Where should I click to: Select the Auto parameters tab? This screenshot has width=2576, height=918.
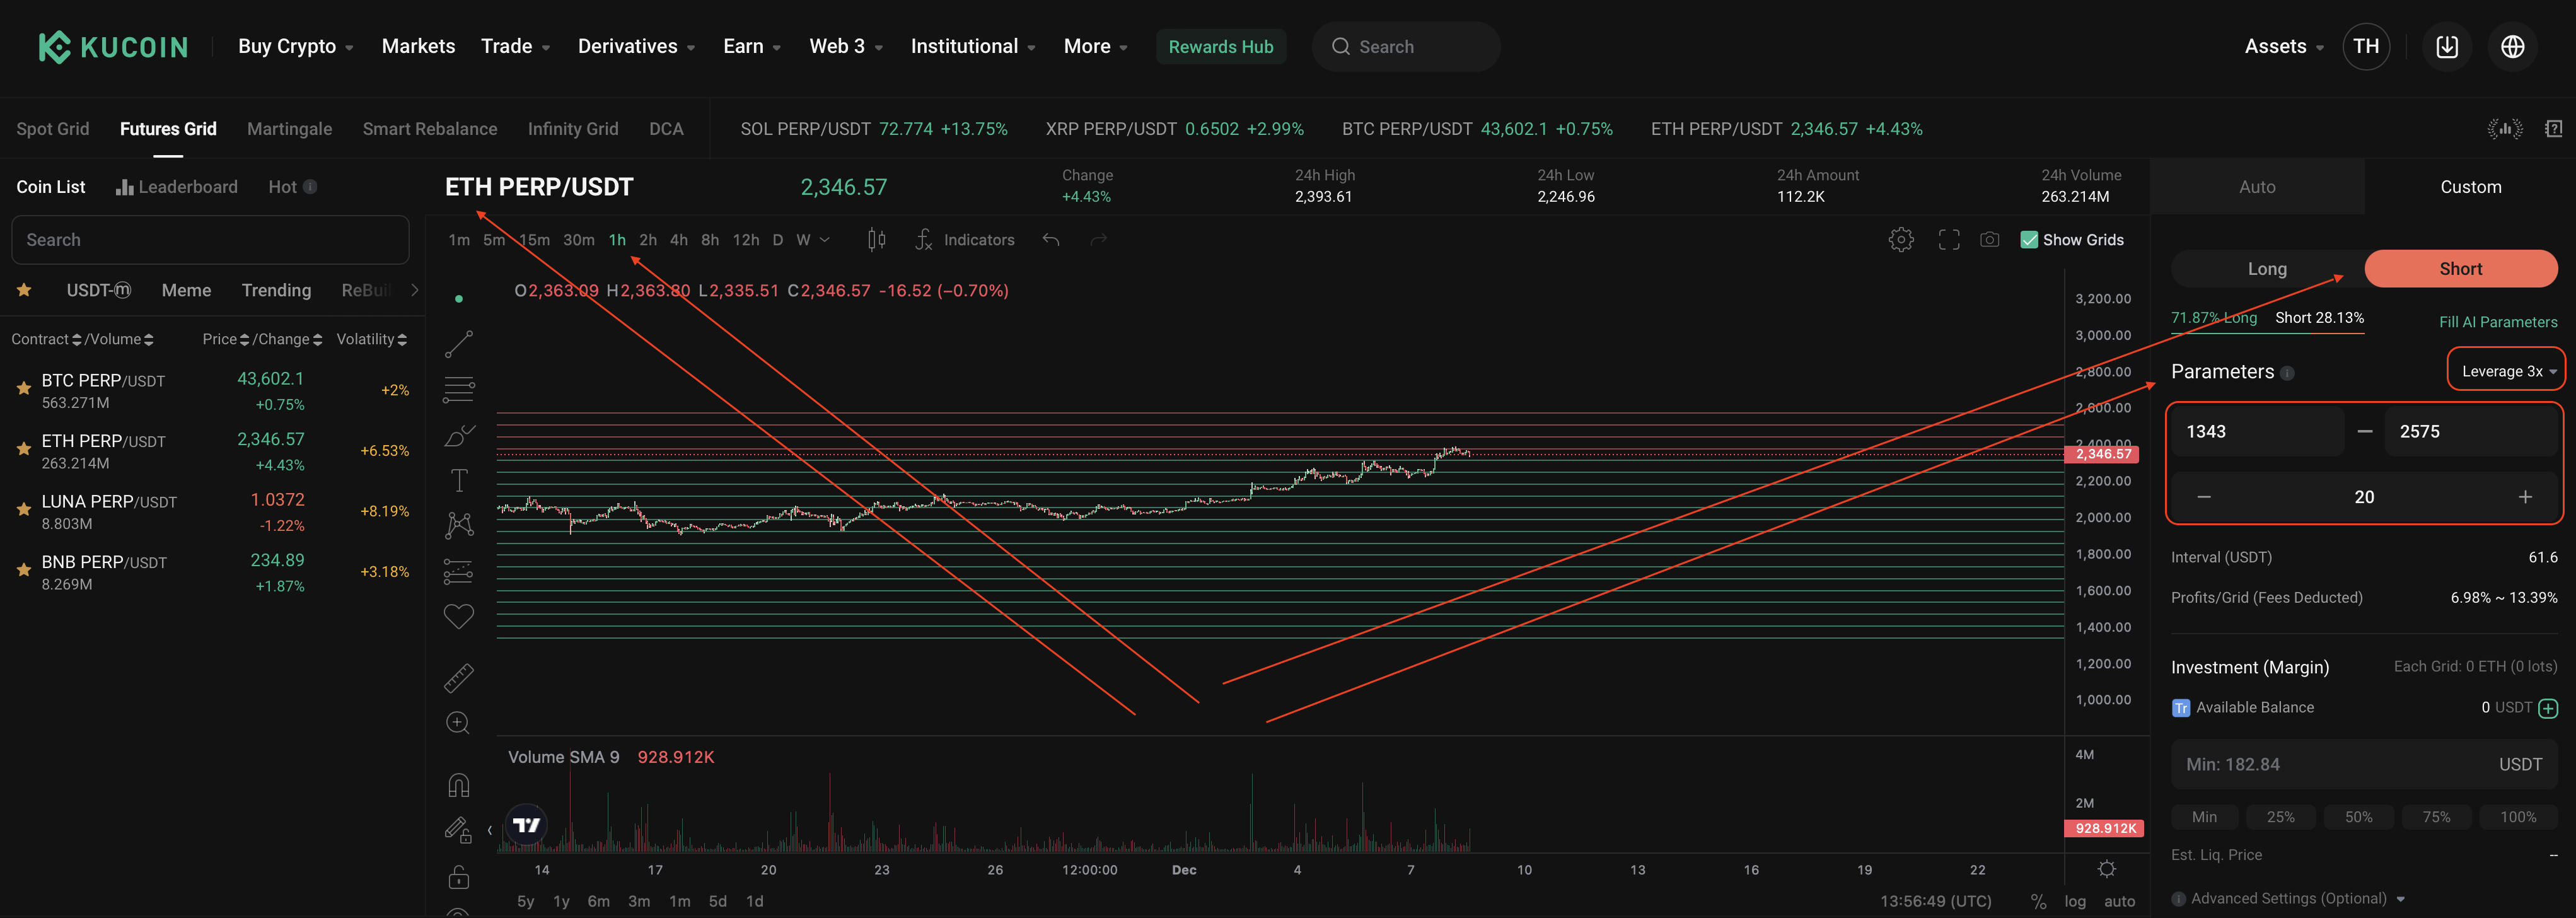(2256, 187)
